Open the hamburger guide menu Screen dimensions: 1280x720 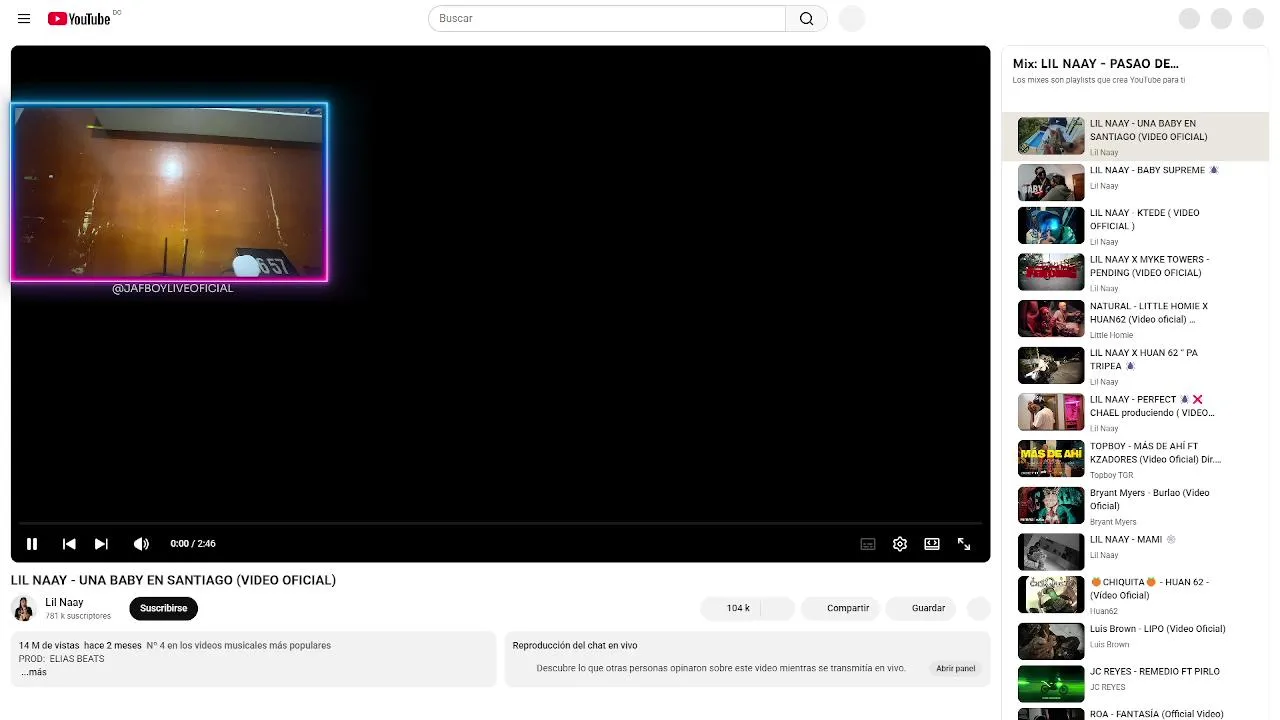24,18
